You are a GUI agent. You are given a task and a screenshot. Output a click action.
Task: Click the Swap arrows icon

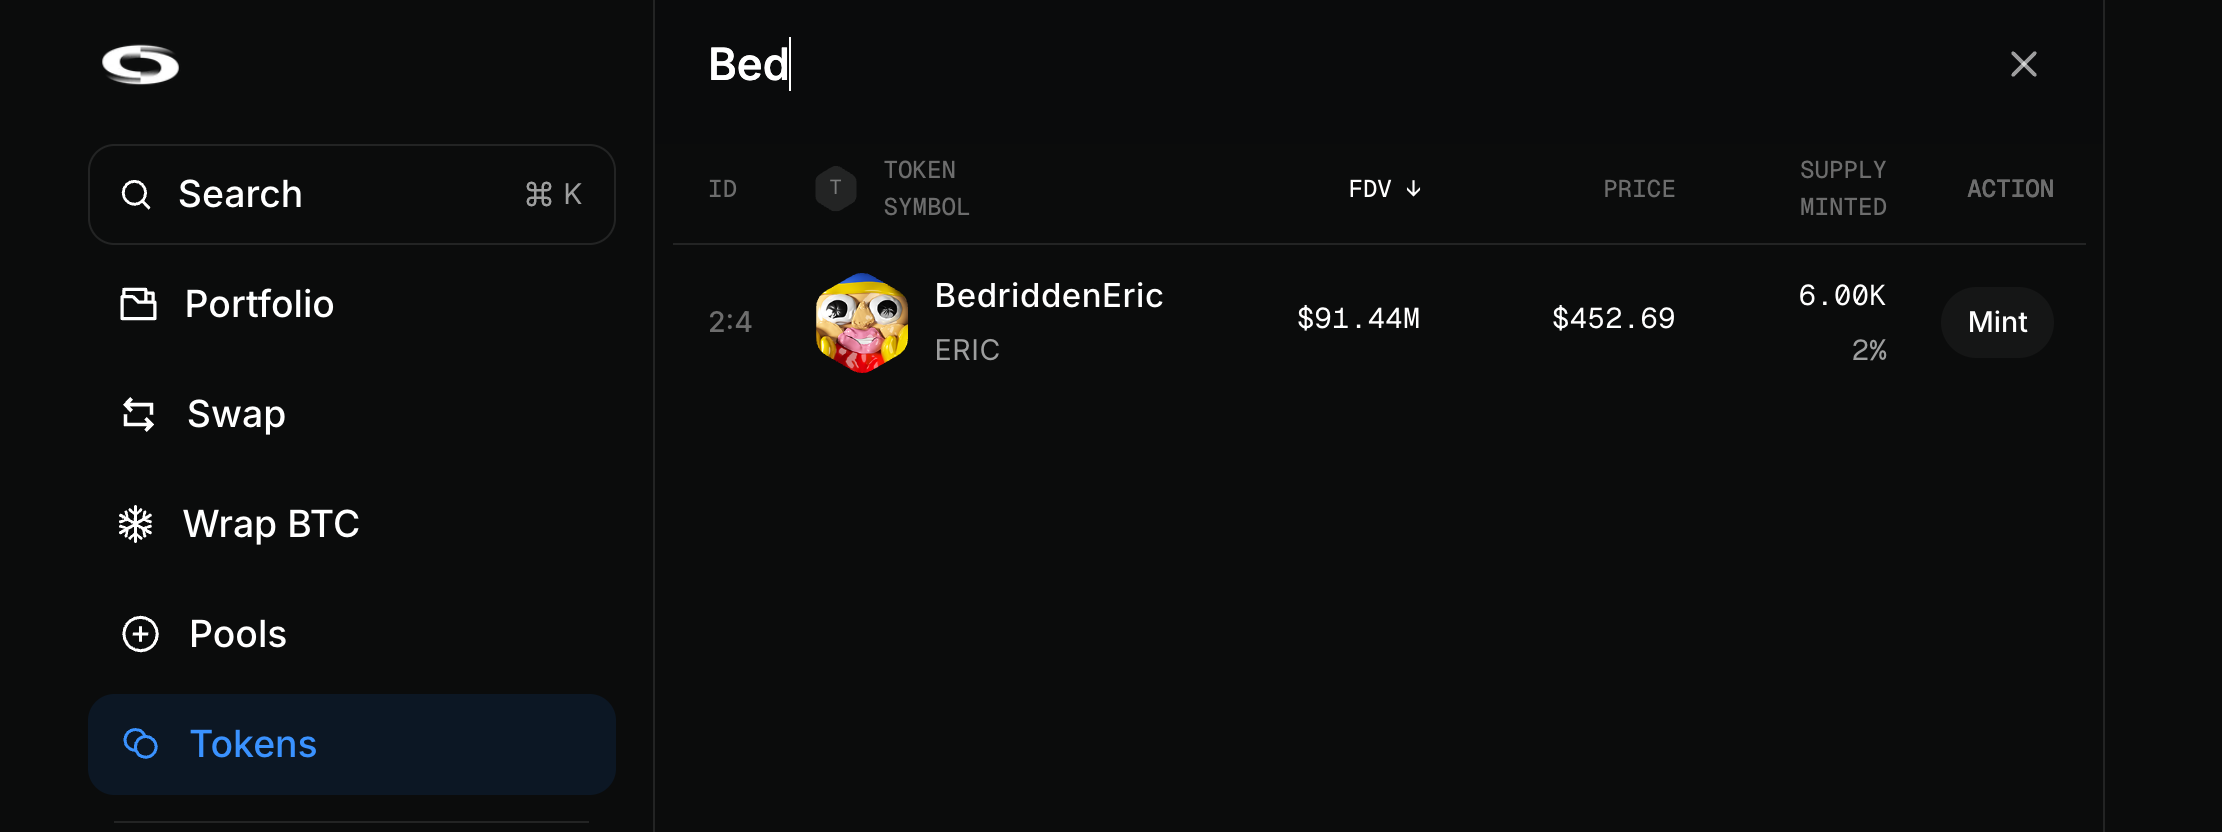tap(138, 414)
